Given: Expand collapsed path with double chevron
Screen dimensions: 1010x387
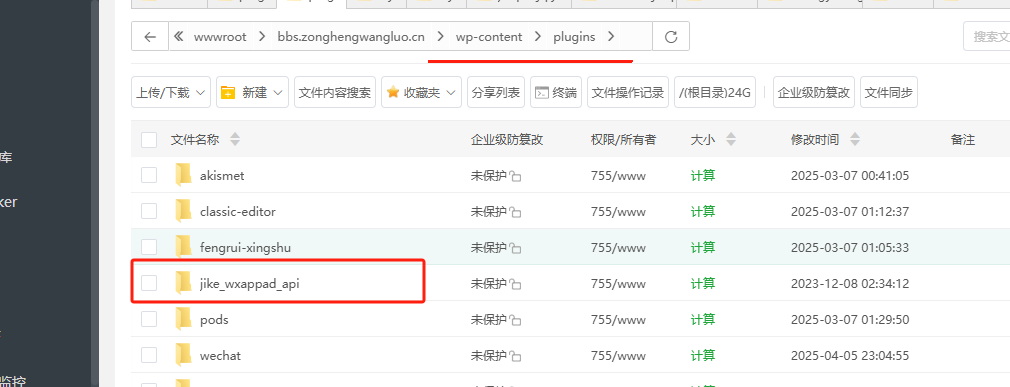Looking at the screenshot, I should 180,37.
